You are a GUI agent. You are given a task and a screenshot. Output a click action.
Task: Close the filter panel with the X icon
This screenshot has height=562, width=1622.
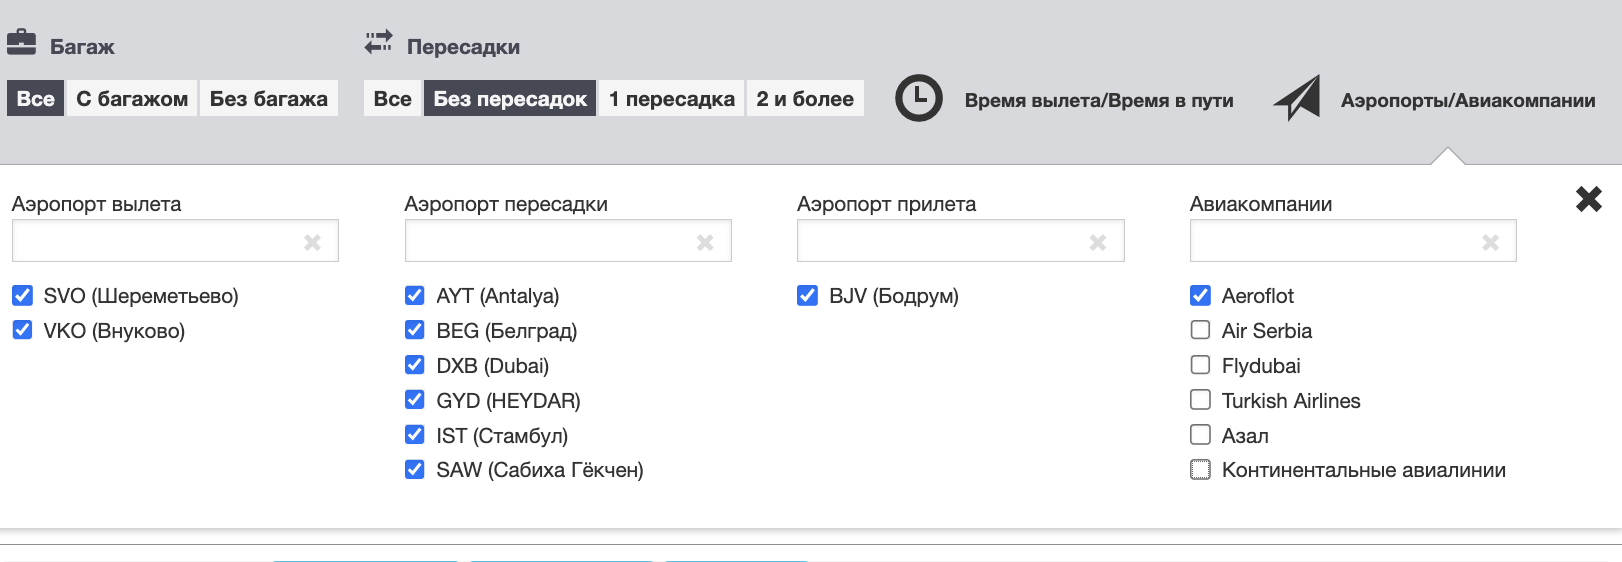[1588, 199]
